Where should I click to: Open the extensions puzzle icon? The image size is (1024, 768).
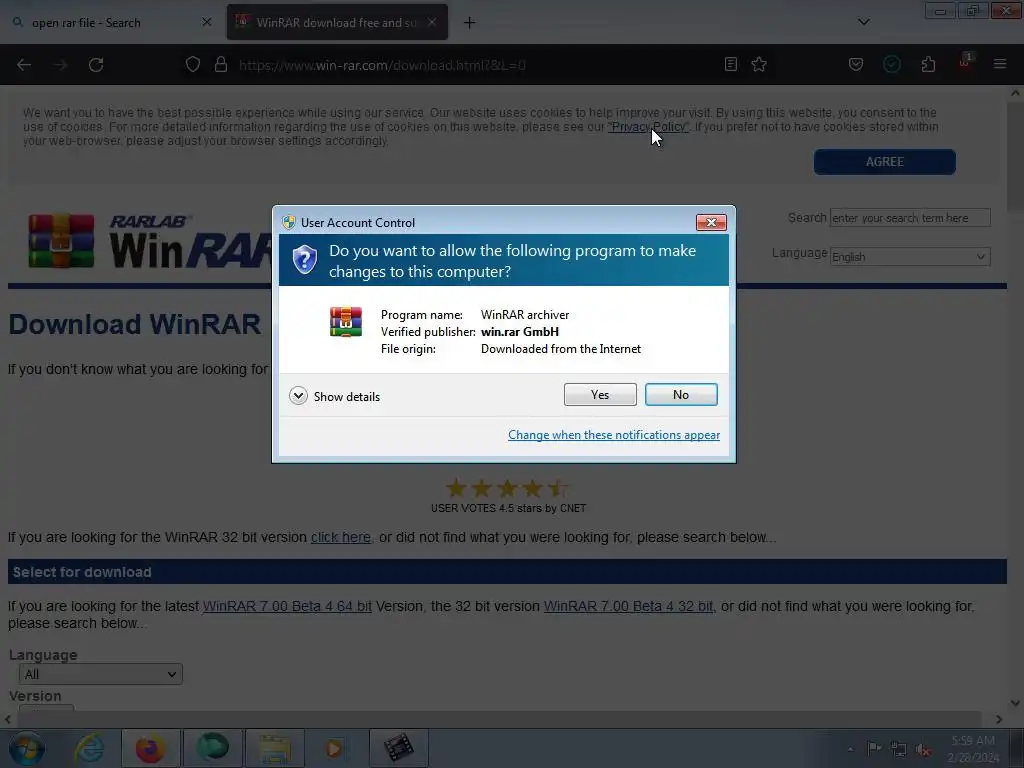928,64
